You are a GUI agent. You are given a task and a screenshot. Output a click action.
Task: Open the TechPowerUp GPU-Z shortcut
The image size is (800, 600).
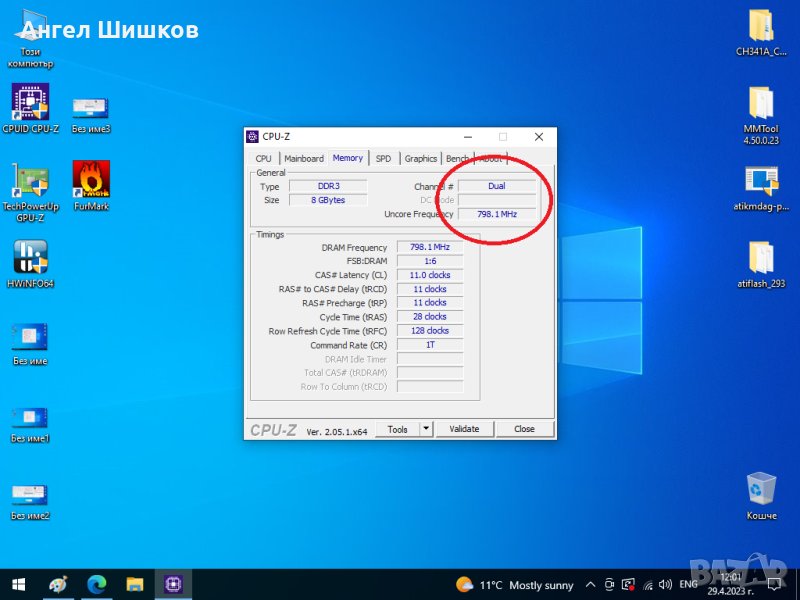click(x=30, y=181)
